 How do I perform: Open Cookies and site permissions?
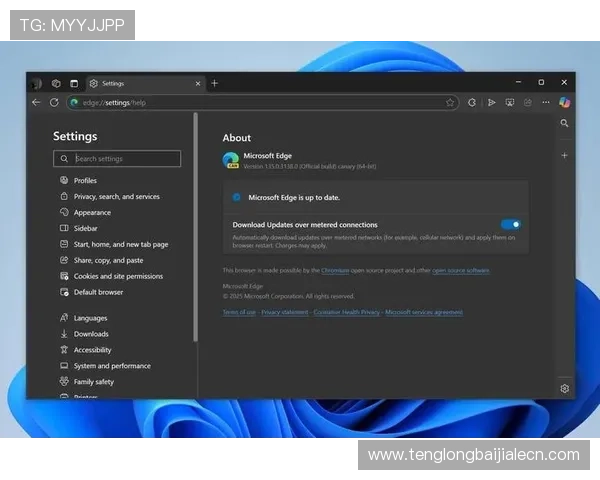point(117,276)
